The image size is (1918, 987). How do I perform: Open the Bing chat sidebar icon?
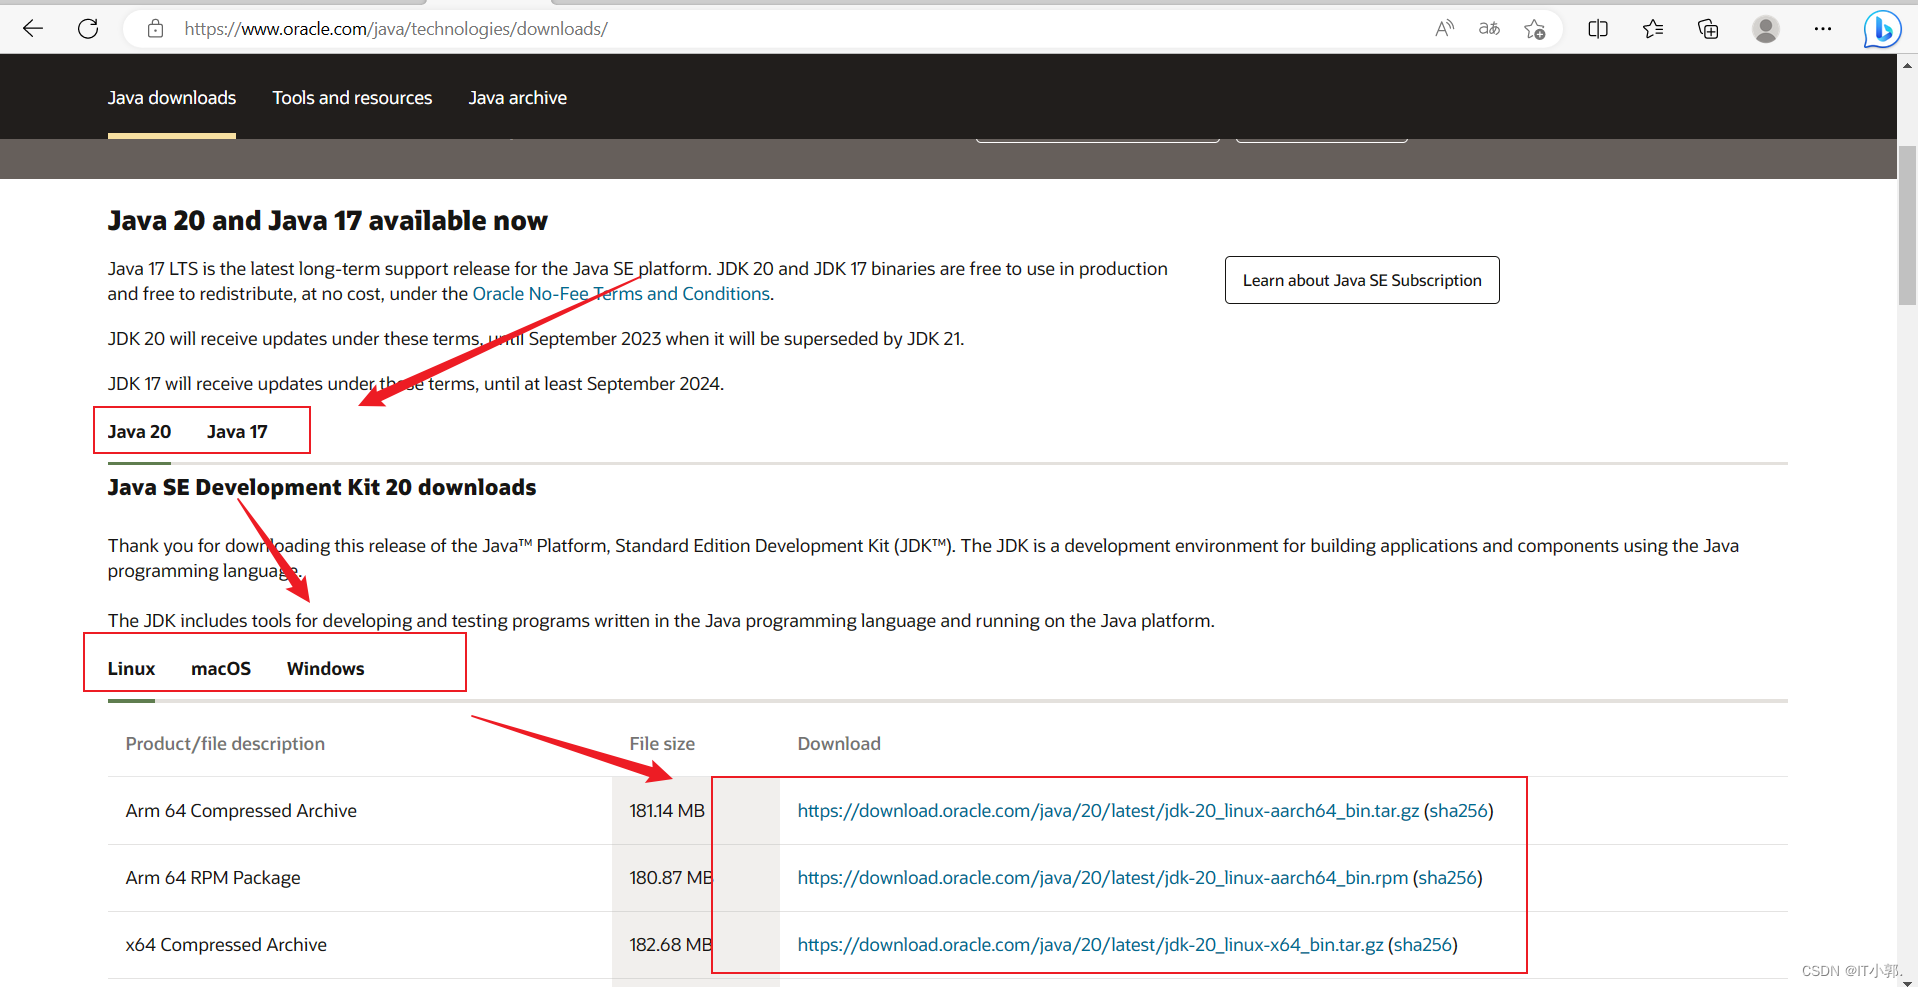point(1882,29)
